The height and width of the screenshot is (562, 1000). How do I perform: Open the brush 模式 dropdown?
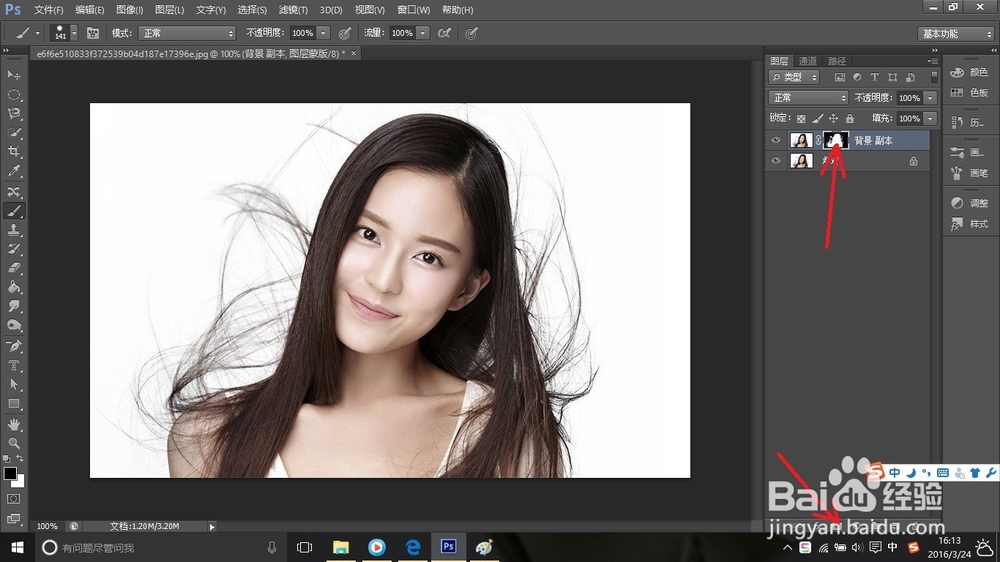[187, 33]
